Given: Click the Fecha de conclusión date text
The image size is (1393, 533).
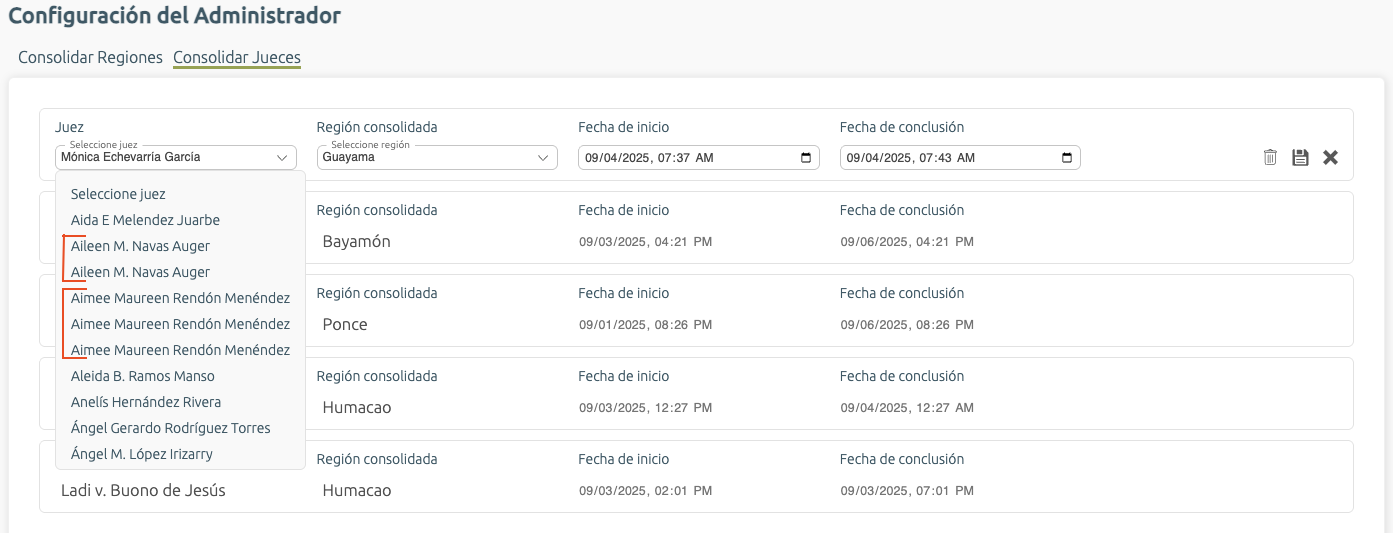Looking at the screenshot, I should [x=909, y=158].
